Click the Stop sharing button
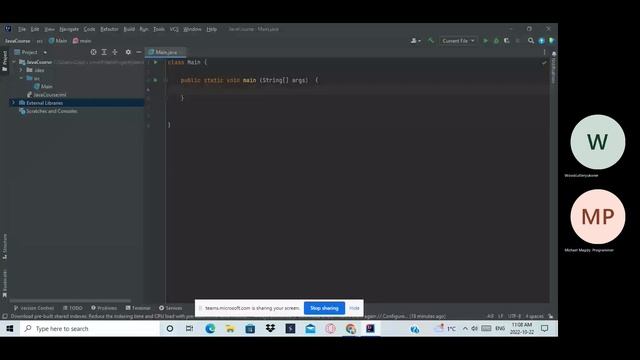Screen dimensions: 640x360 coord(324,308)
